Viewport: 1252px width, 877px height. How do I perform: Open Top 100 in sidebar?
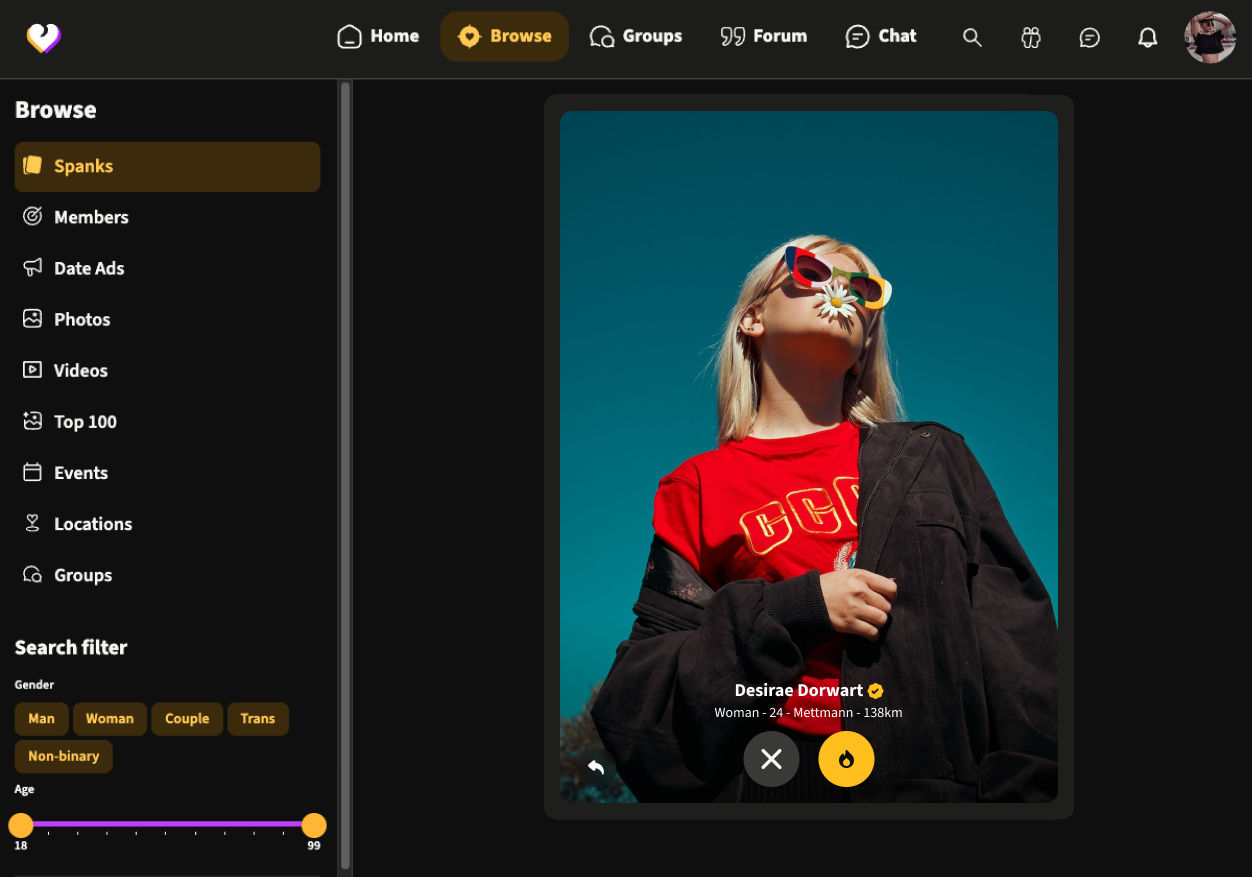[85, 422]
